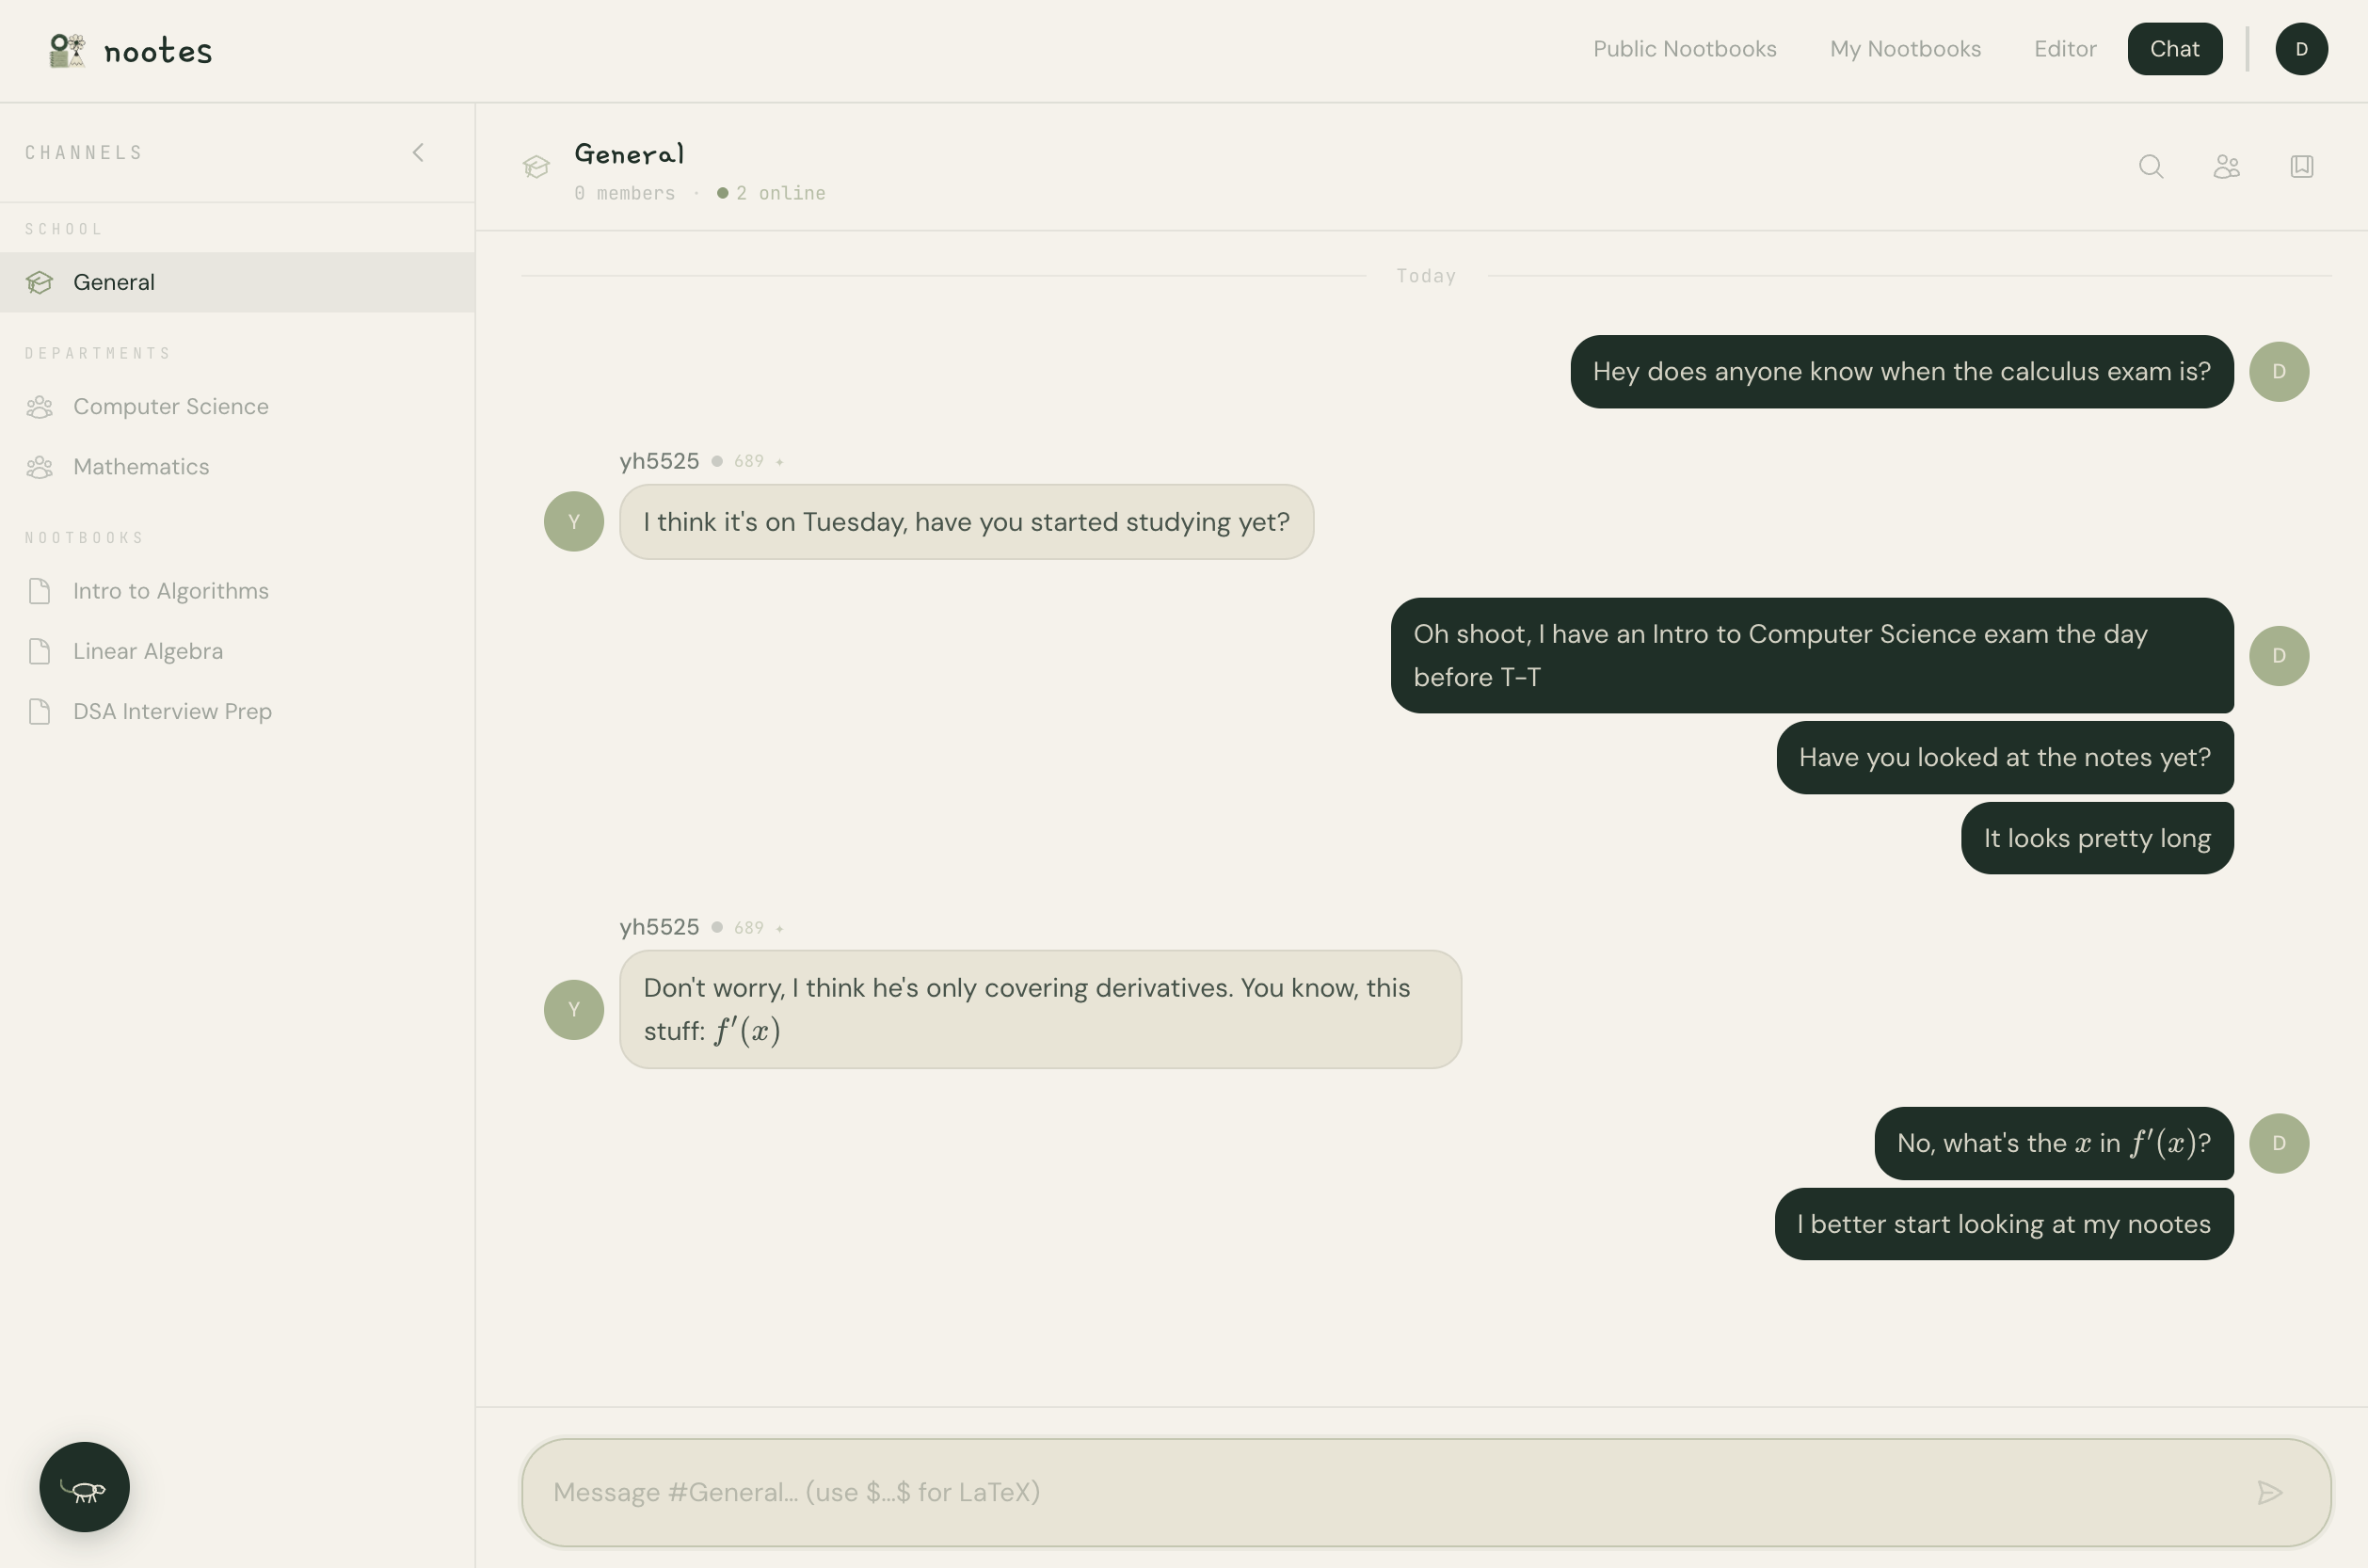Click the nootes logo icon

(67, 50)
